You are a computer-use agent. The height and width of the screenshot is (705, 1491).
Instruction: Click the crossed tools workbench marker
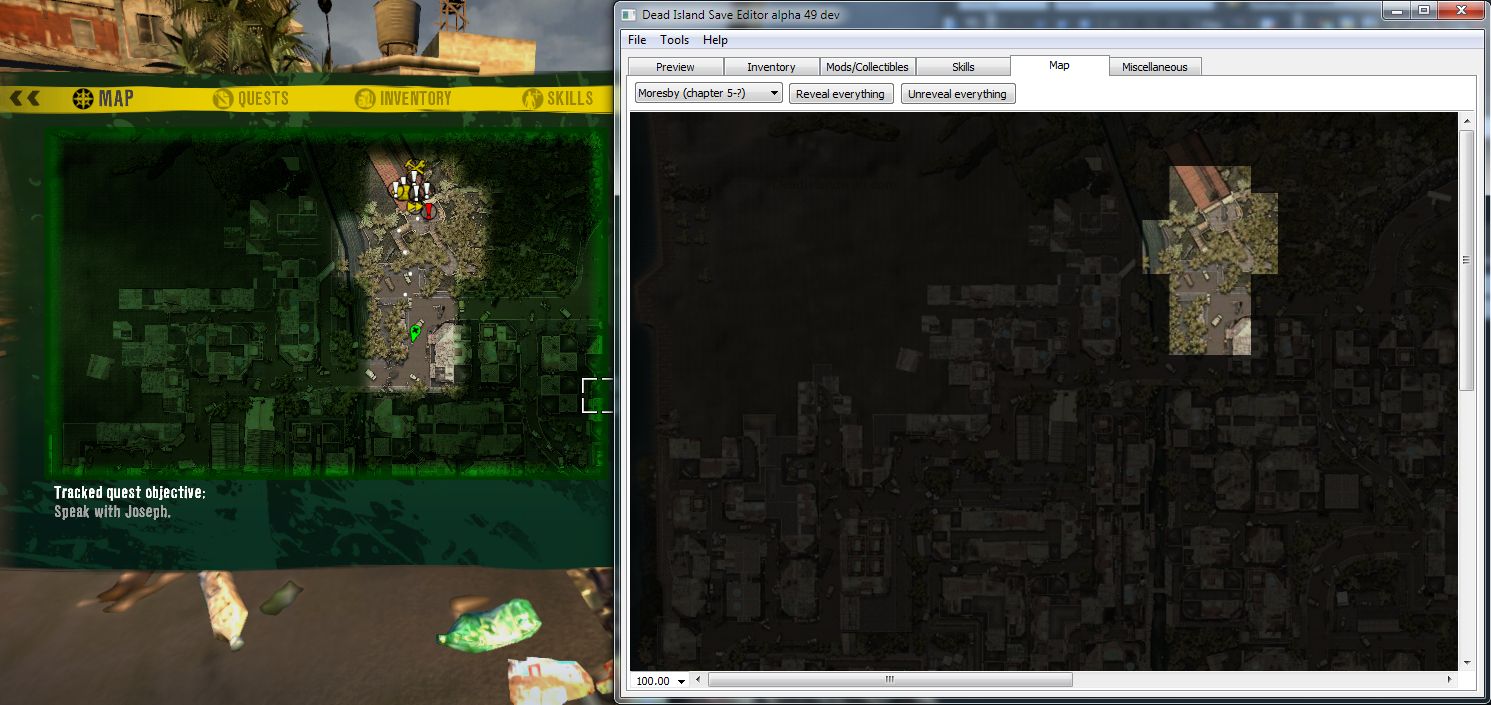point(416,168)
